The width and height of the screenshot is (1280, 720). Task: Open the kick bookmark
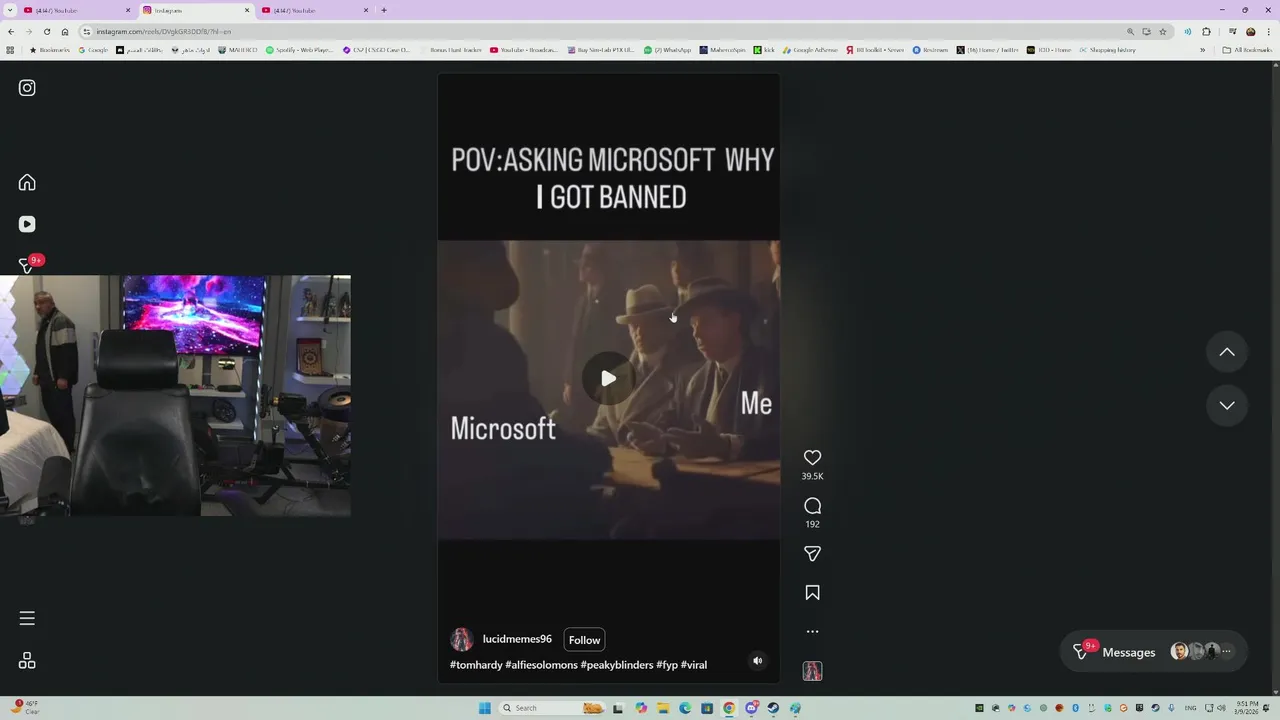pyautogui.click(x=765, y=49)
